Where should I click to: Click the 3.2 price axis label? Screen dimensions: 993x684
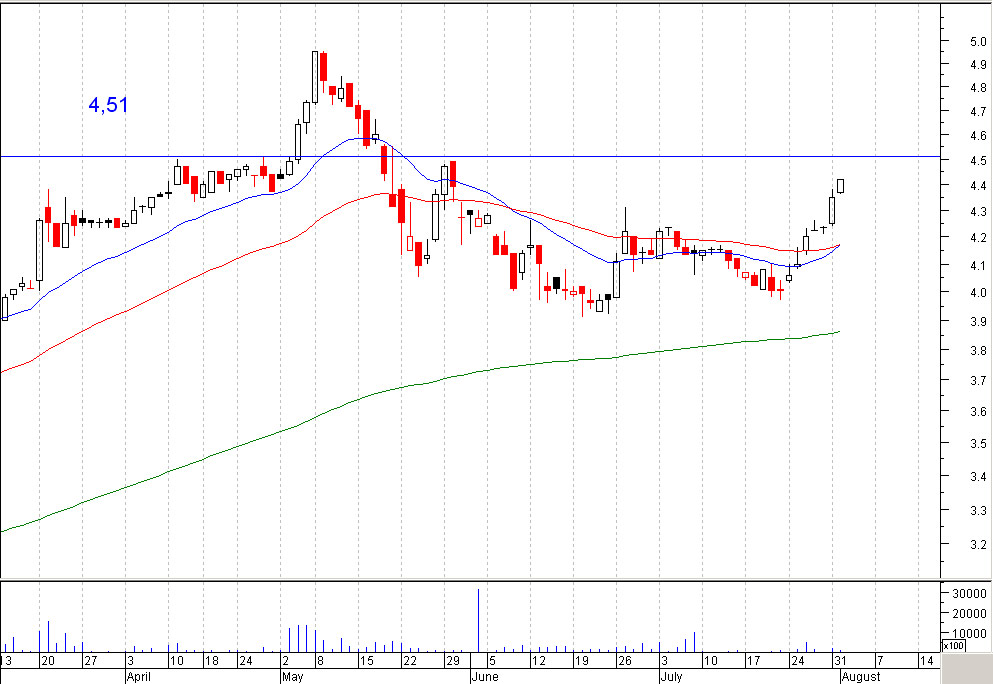pos(978,545)
